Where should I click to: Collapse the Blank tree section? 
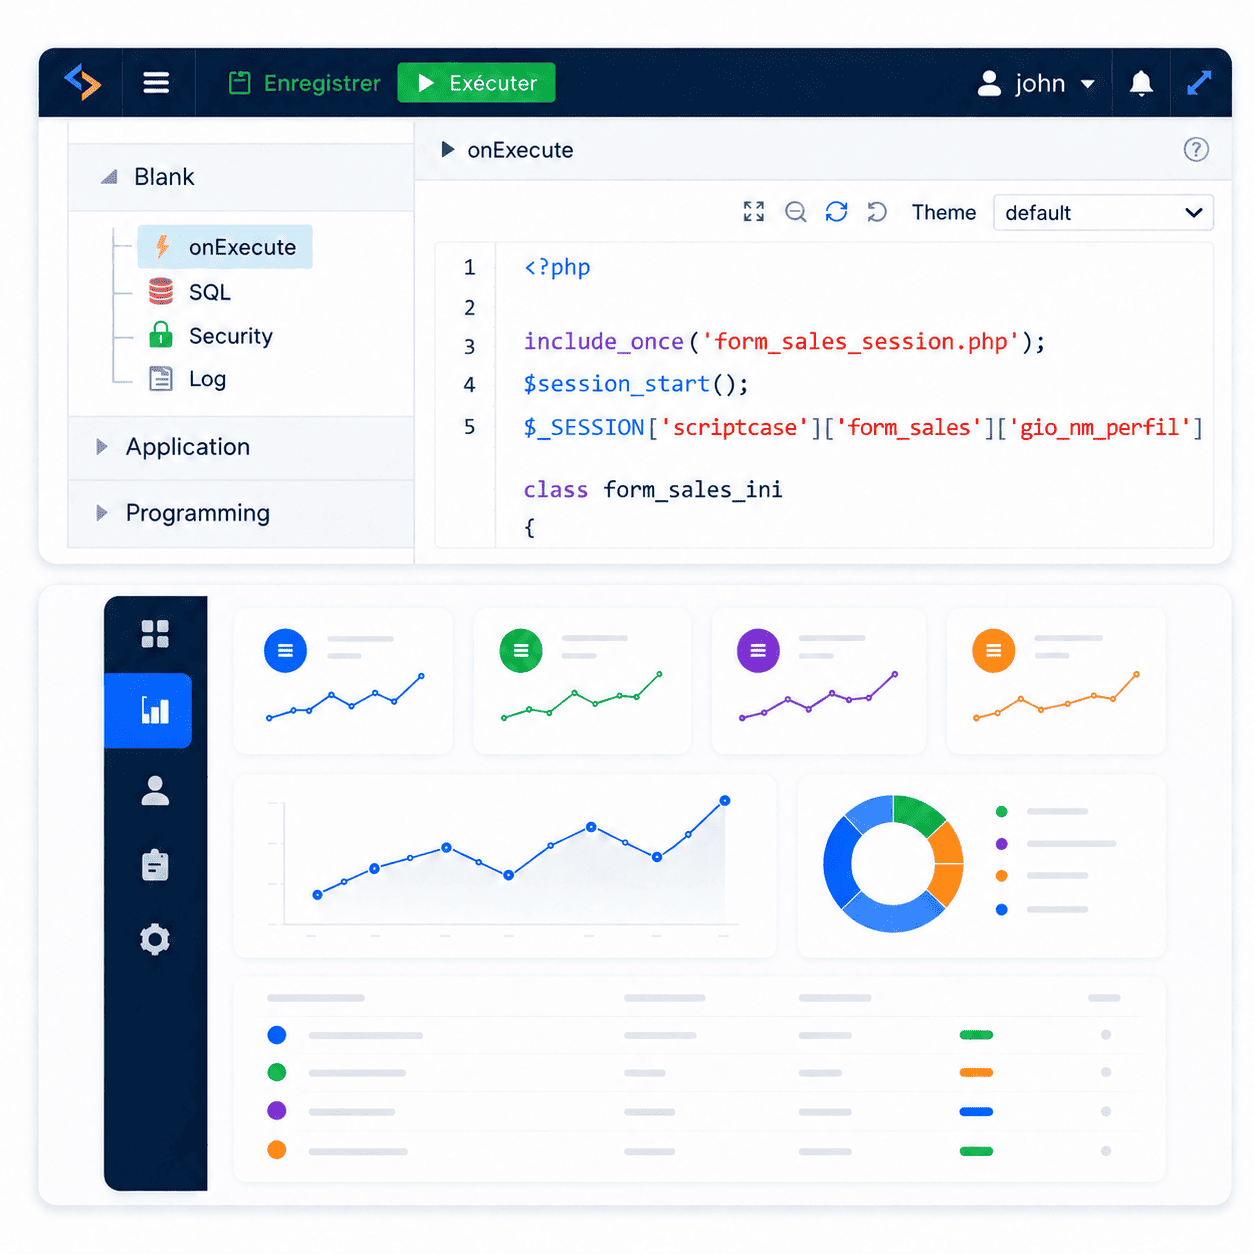tap(109, 177)
